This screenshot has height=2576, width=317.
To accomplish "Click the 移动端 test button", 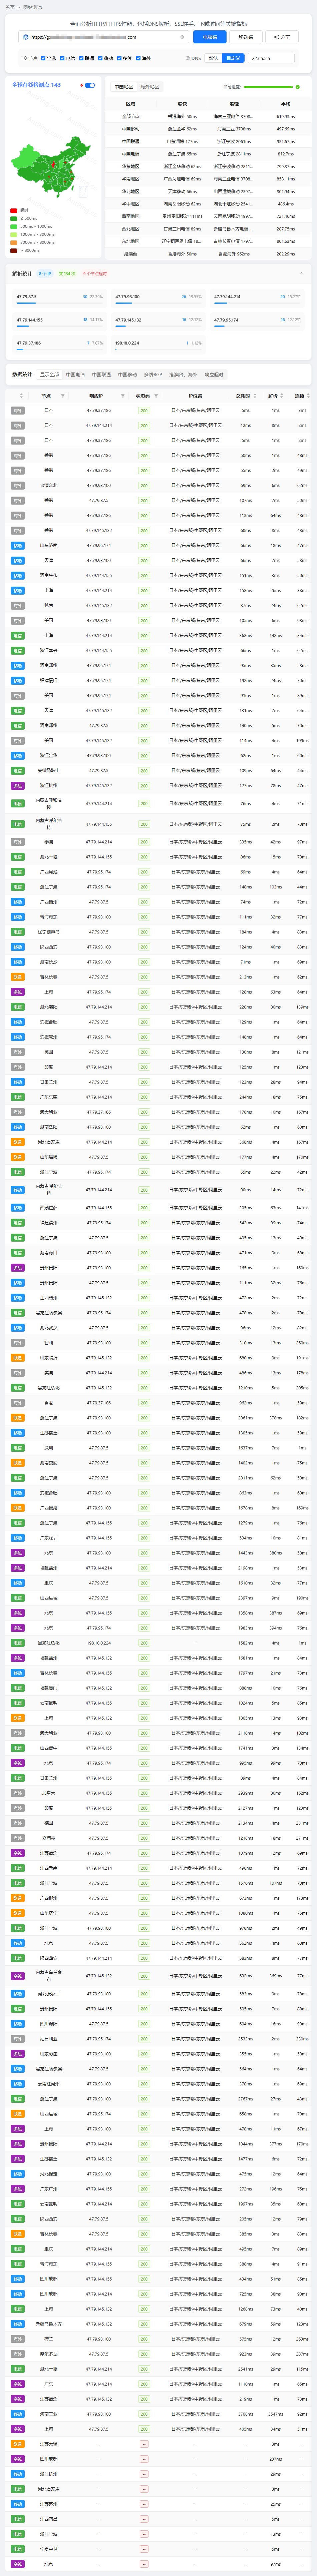I will coord(245,37).
